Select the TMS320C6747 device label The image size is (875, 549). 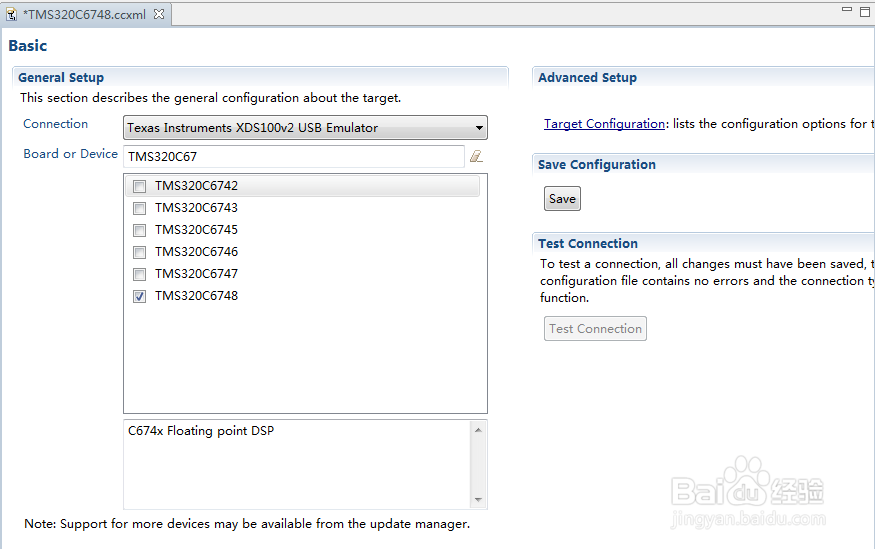coord(196,274)
